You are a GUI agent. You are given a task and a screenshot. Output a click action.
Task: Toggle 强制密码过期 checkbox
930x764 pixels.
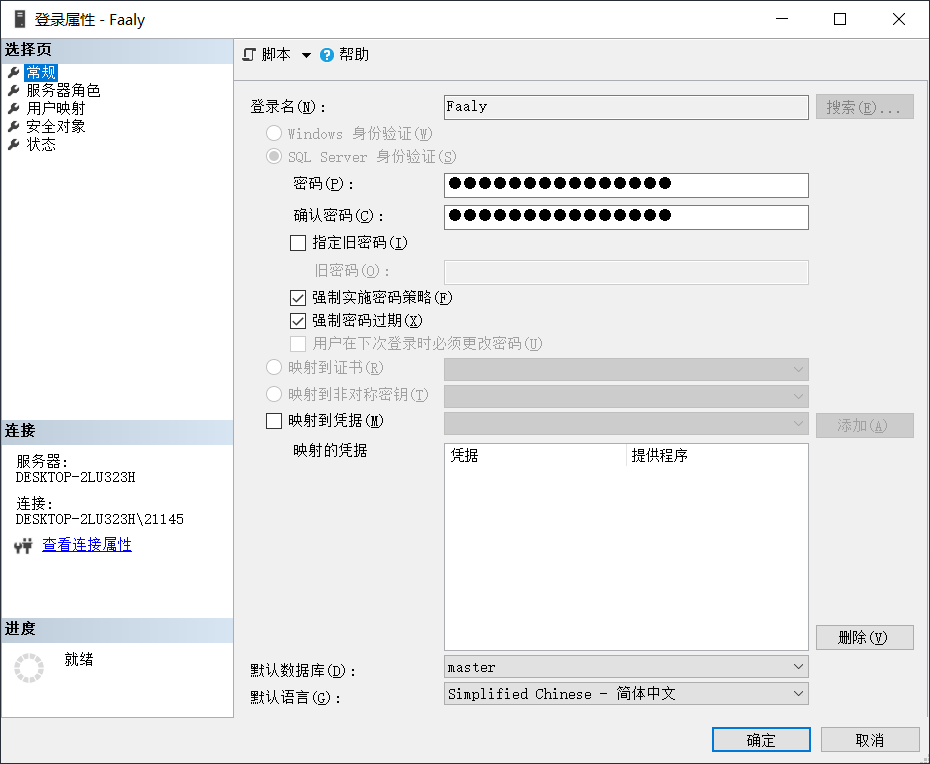coord(298,321)
